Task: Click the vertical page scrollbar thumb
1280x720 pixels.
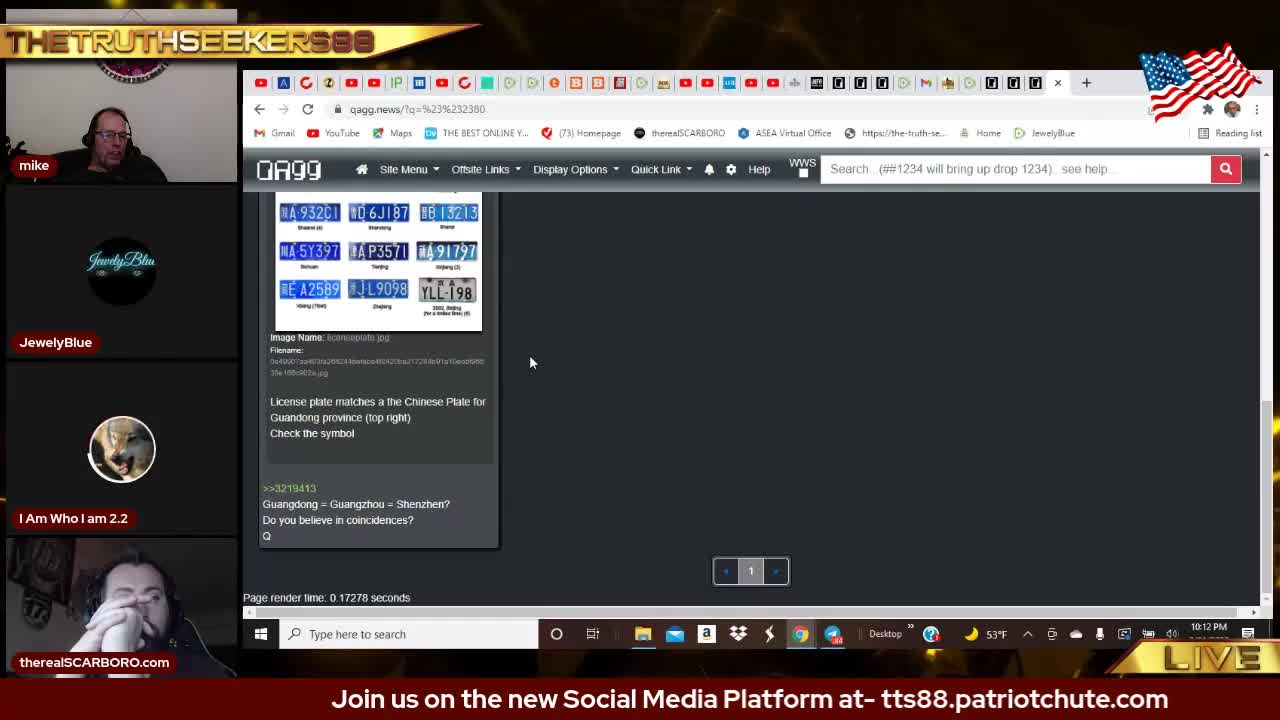Action: 1267,495
